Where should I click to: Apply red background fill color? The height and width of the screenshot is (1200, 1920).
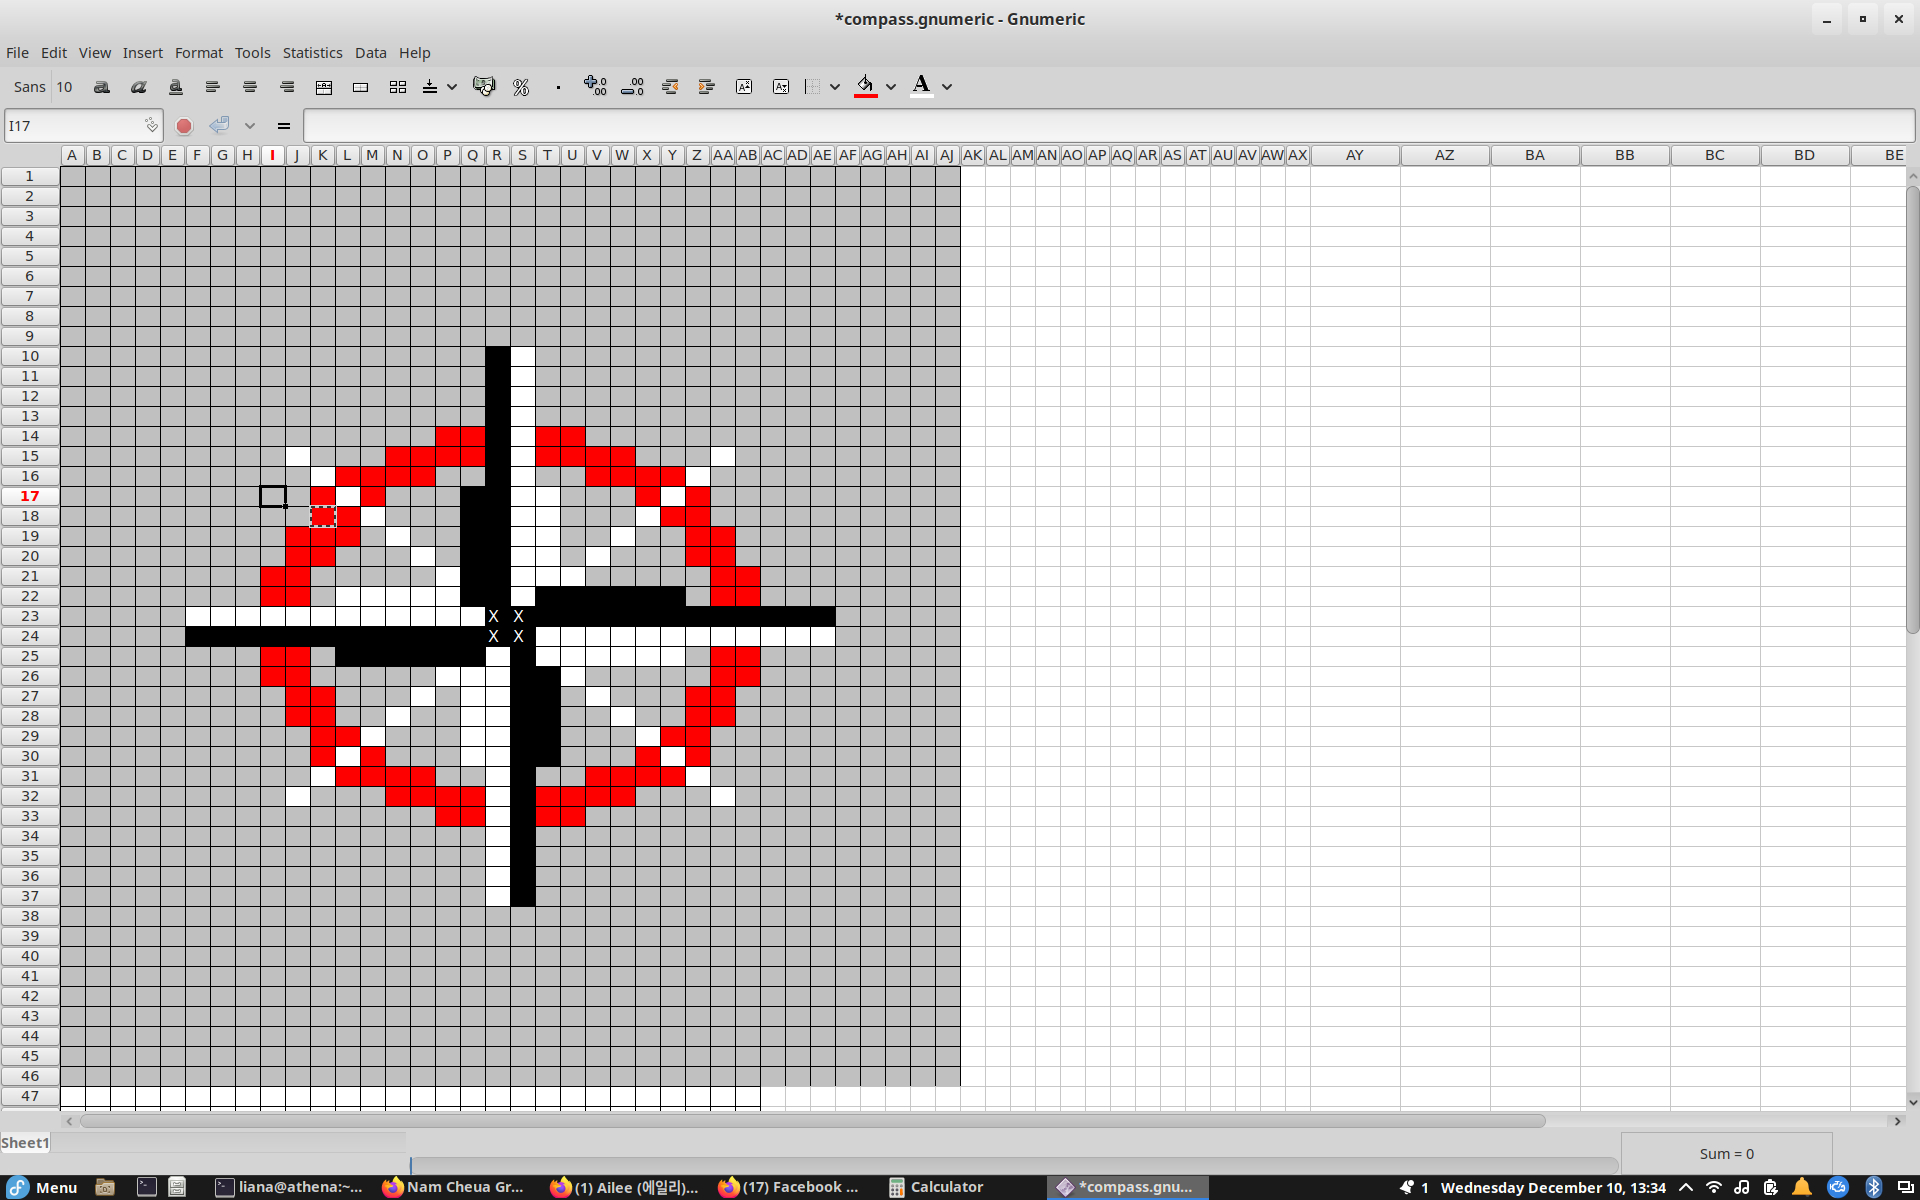pyautogui.click(x=865, y=87)
